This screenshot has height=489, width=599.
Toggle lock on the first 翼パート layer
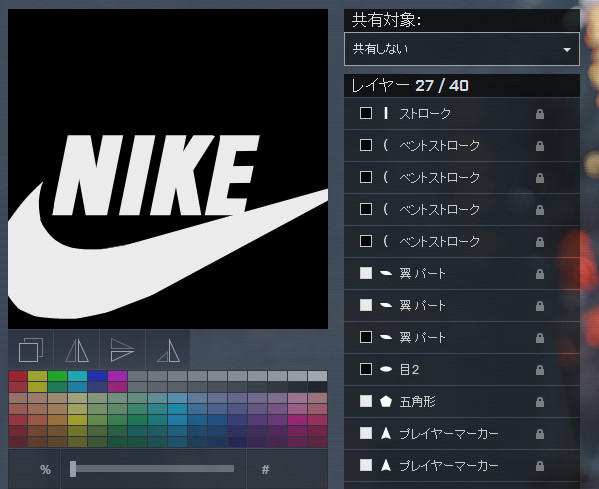click(539, 274)
